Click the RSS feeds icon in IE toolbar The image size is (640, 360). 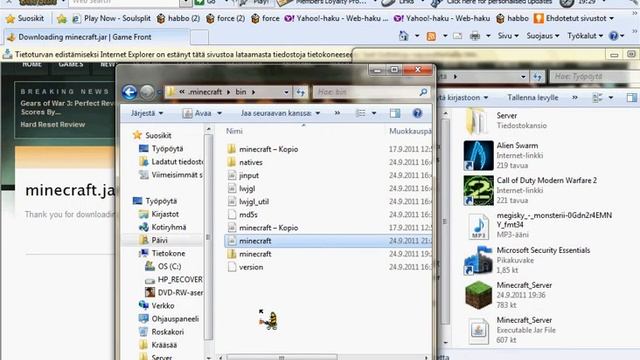click(x=431, y=36)
